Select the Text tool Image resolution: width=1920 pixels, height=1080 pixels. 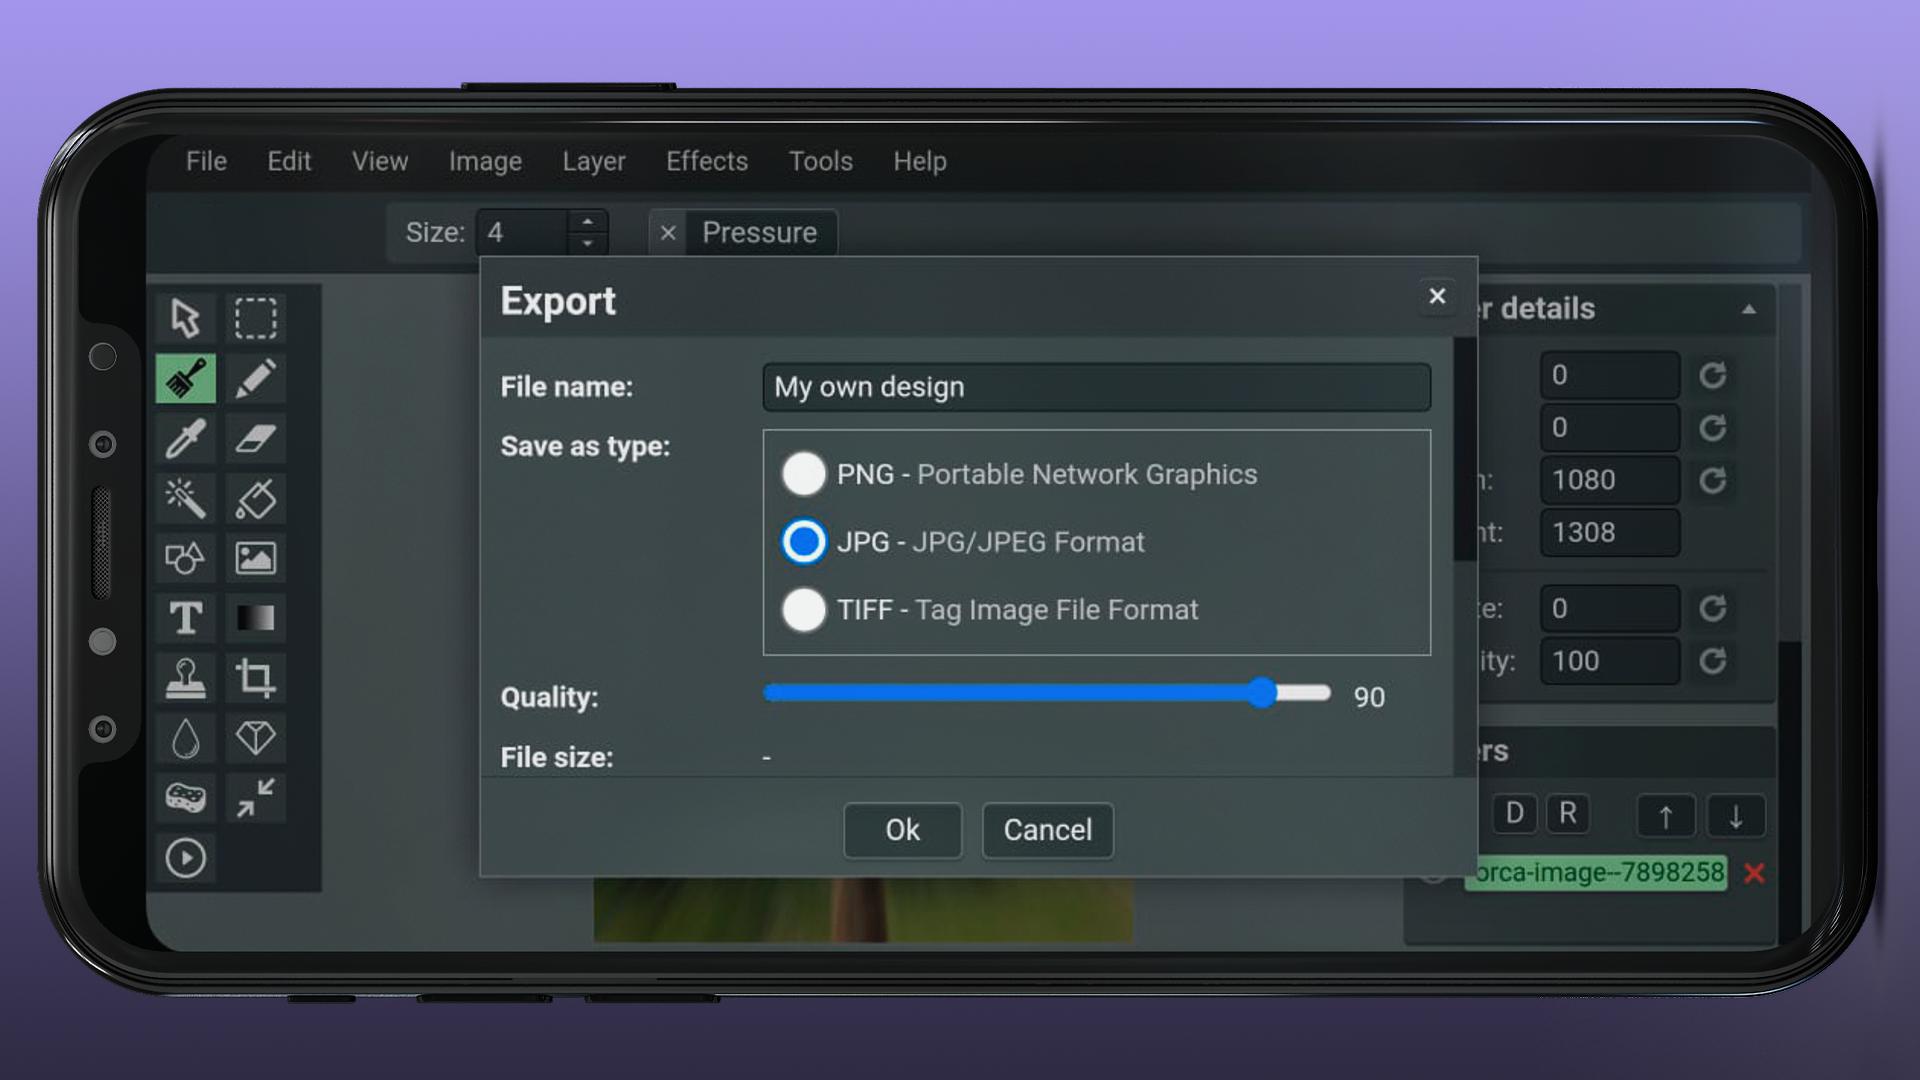click(x=186, y=618)
